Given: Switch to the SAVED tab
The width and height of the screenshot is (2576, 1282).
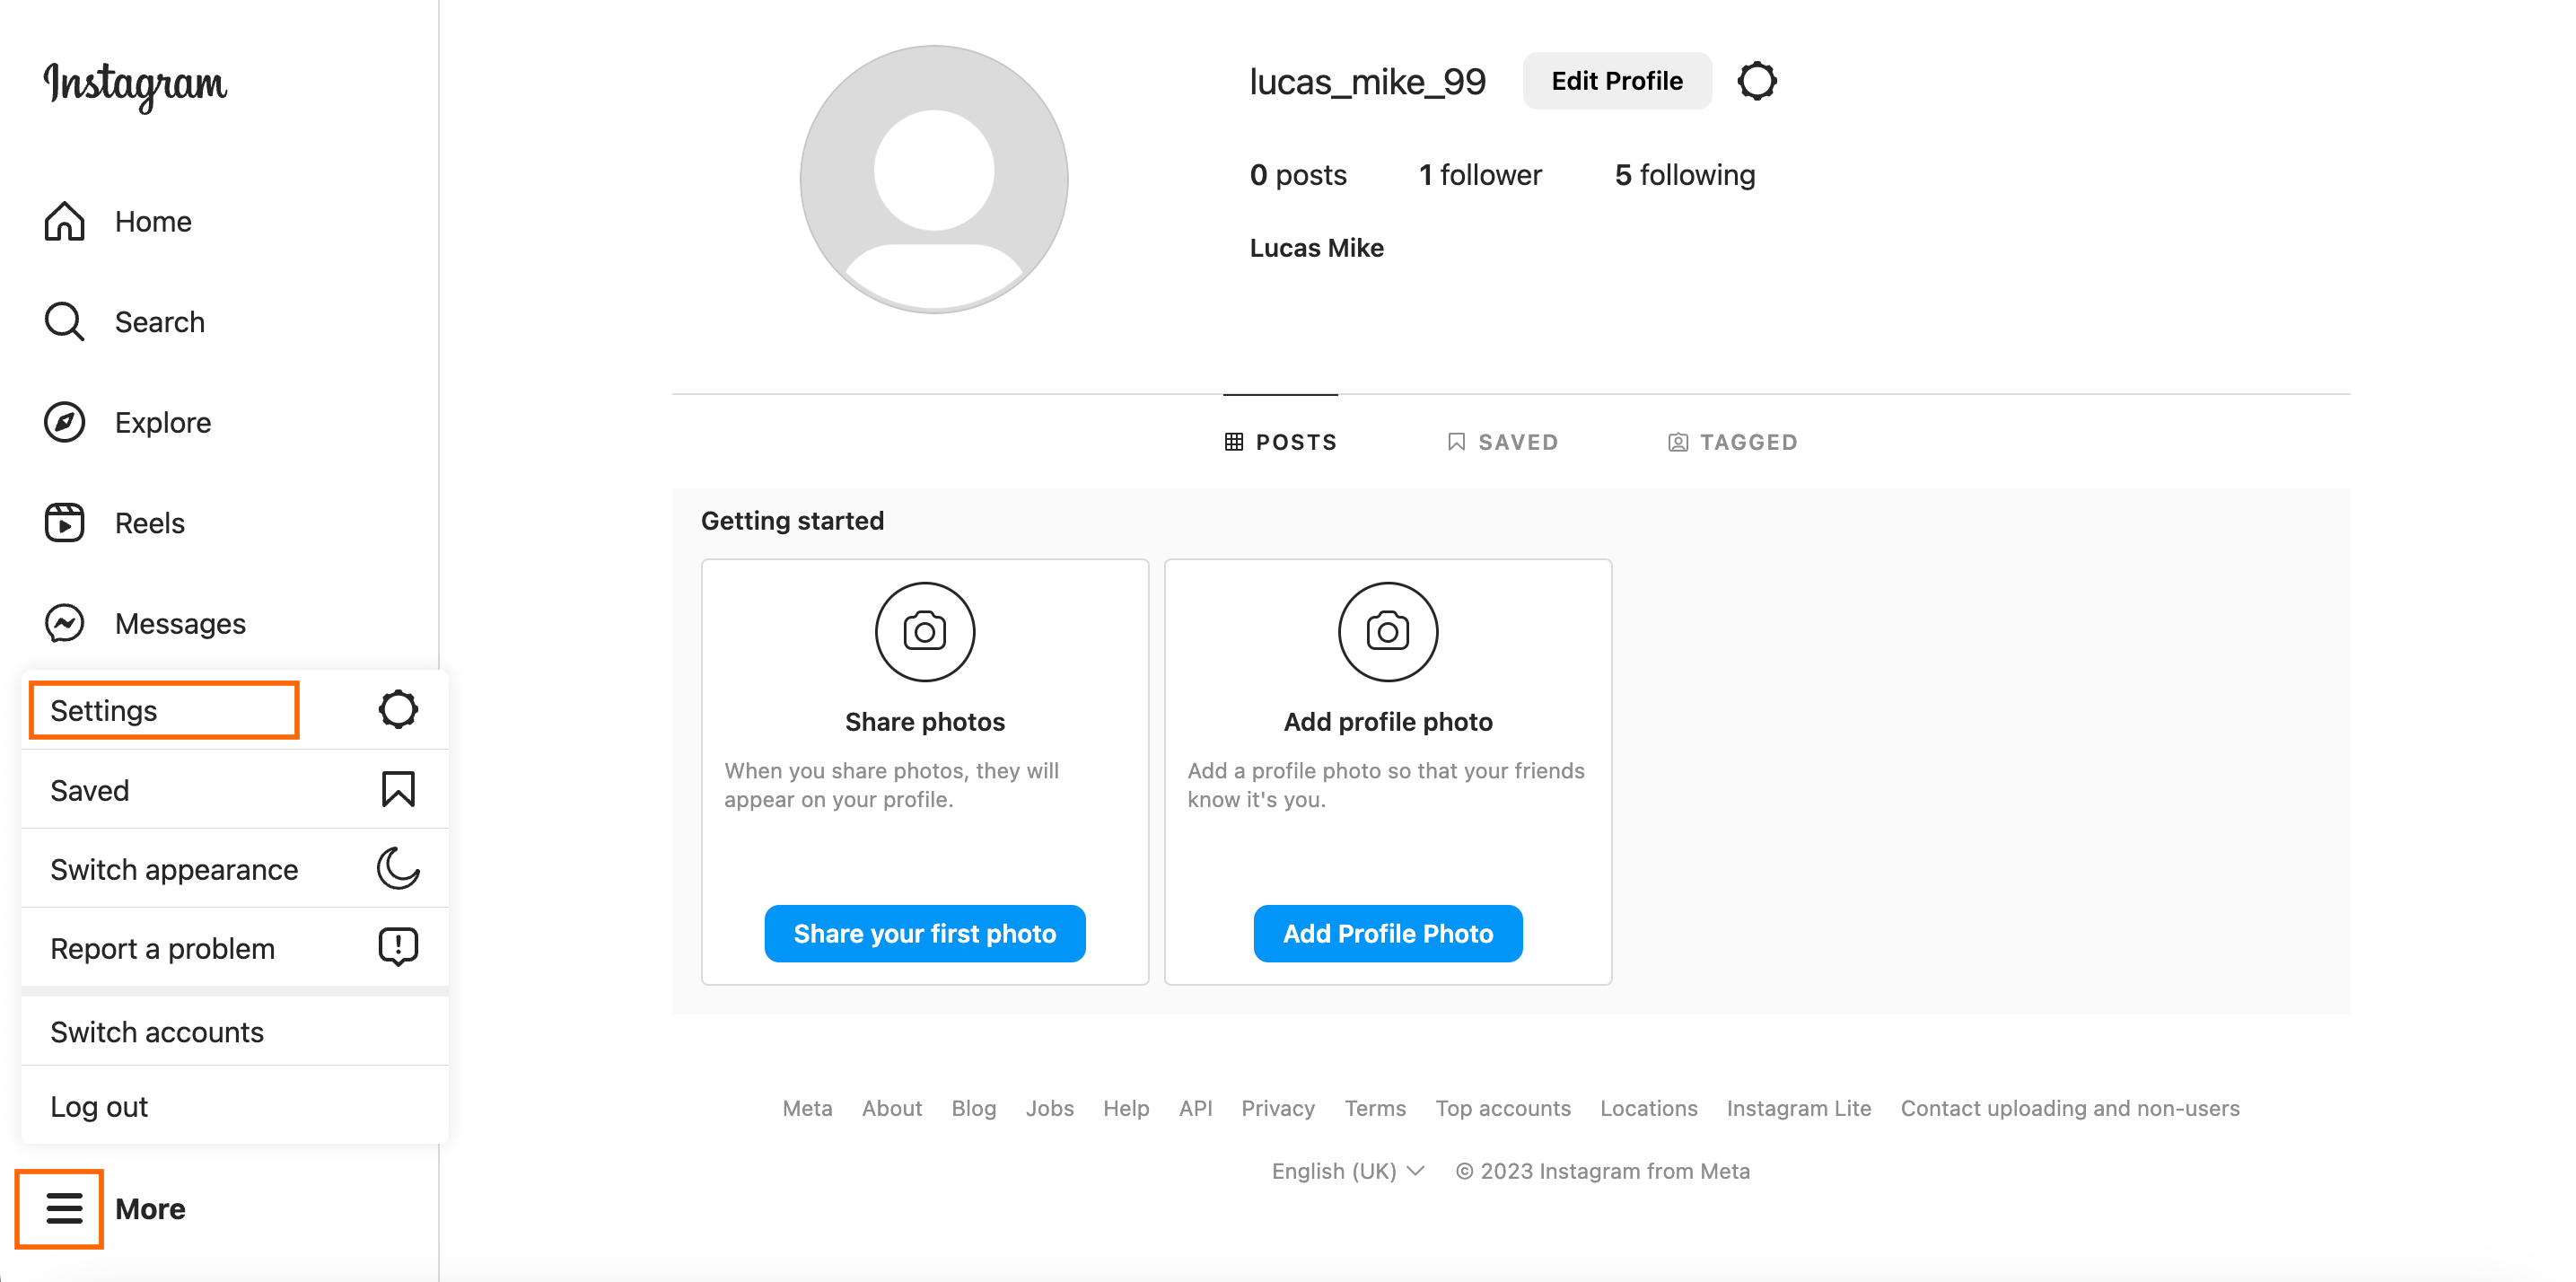Looking at the screenshot, I should click(x=1502, y=442).
